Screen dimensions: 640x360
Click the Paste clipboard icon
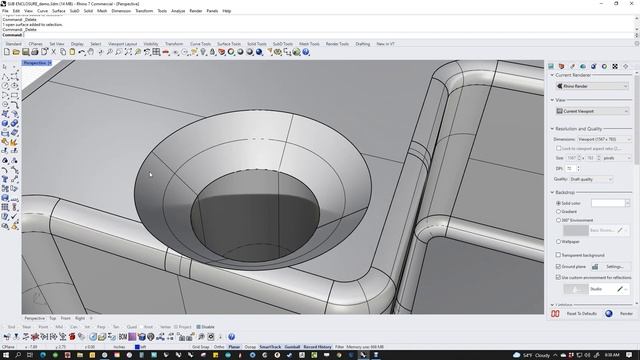click(72, 52)
